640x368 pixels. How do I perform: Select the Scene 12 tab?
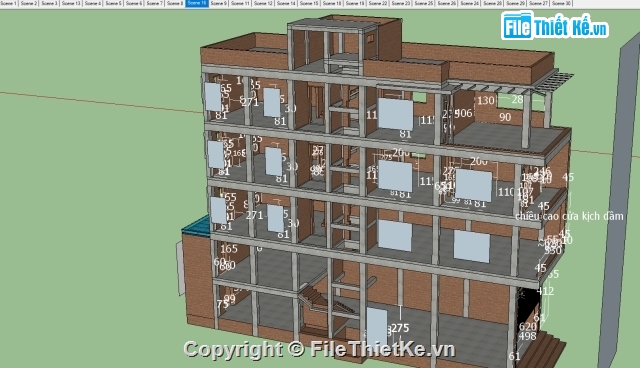coord(263,3)
